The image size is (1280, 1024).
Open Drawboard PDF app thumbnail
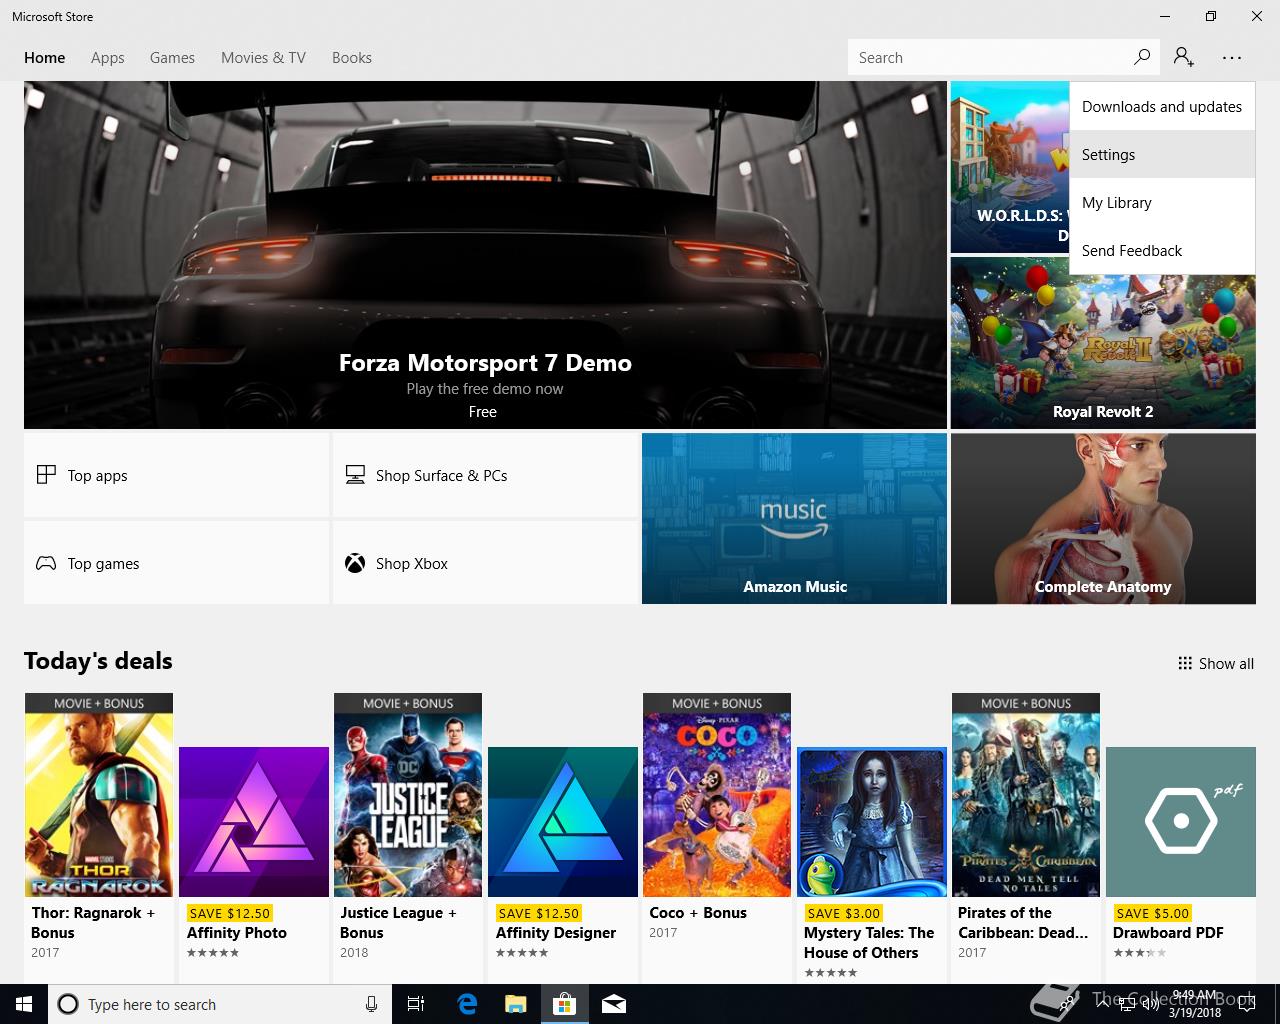point(1181,822)
